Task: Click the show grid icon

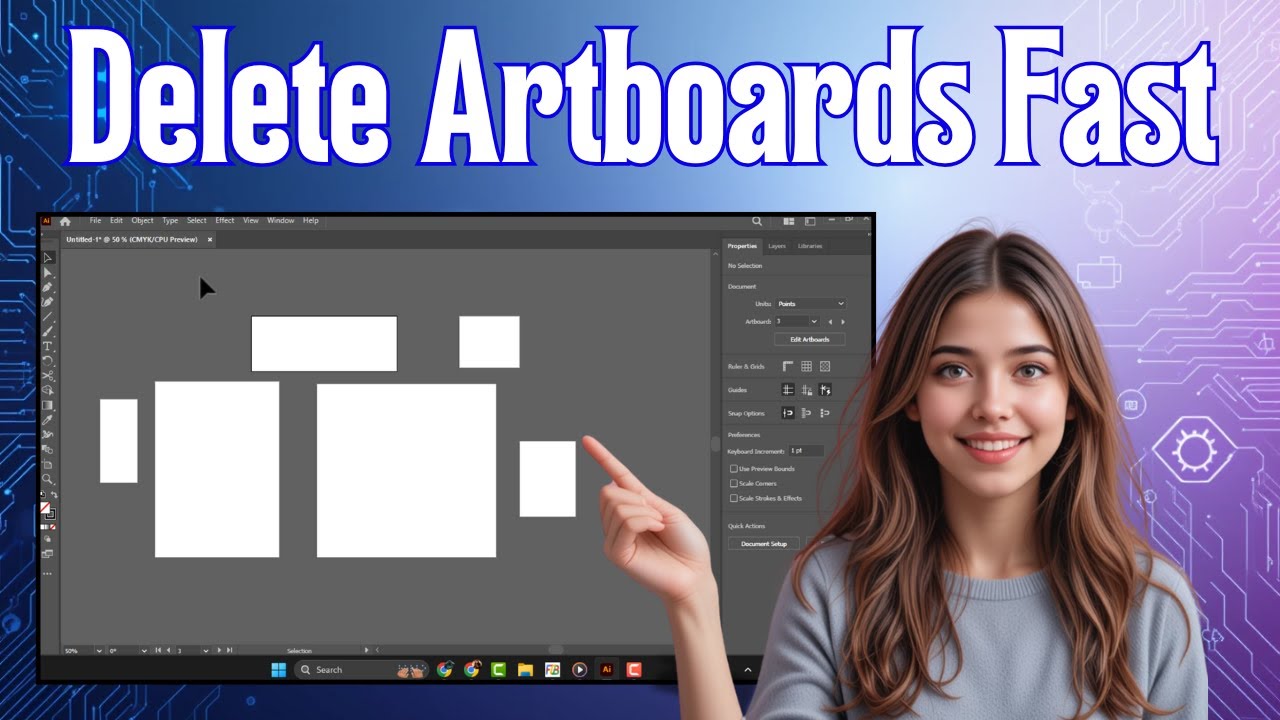Action: [806, 367]
